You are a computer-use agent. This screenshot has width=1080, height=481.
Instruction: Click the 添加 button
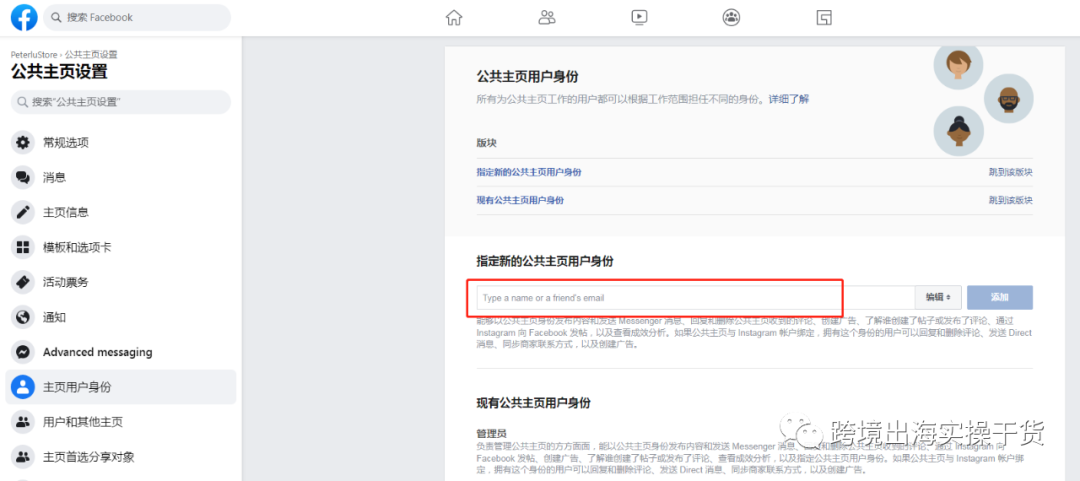tap(999, 298)
